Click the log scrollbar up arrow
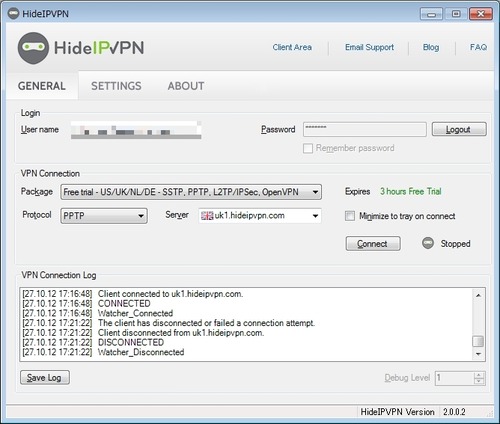This screenshot has width=500, height=424. [x=478, y=295]
